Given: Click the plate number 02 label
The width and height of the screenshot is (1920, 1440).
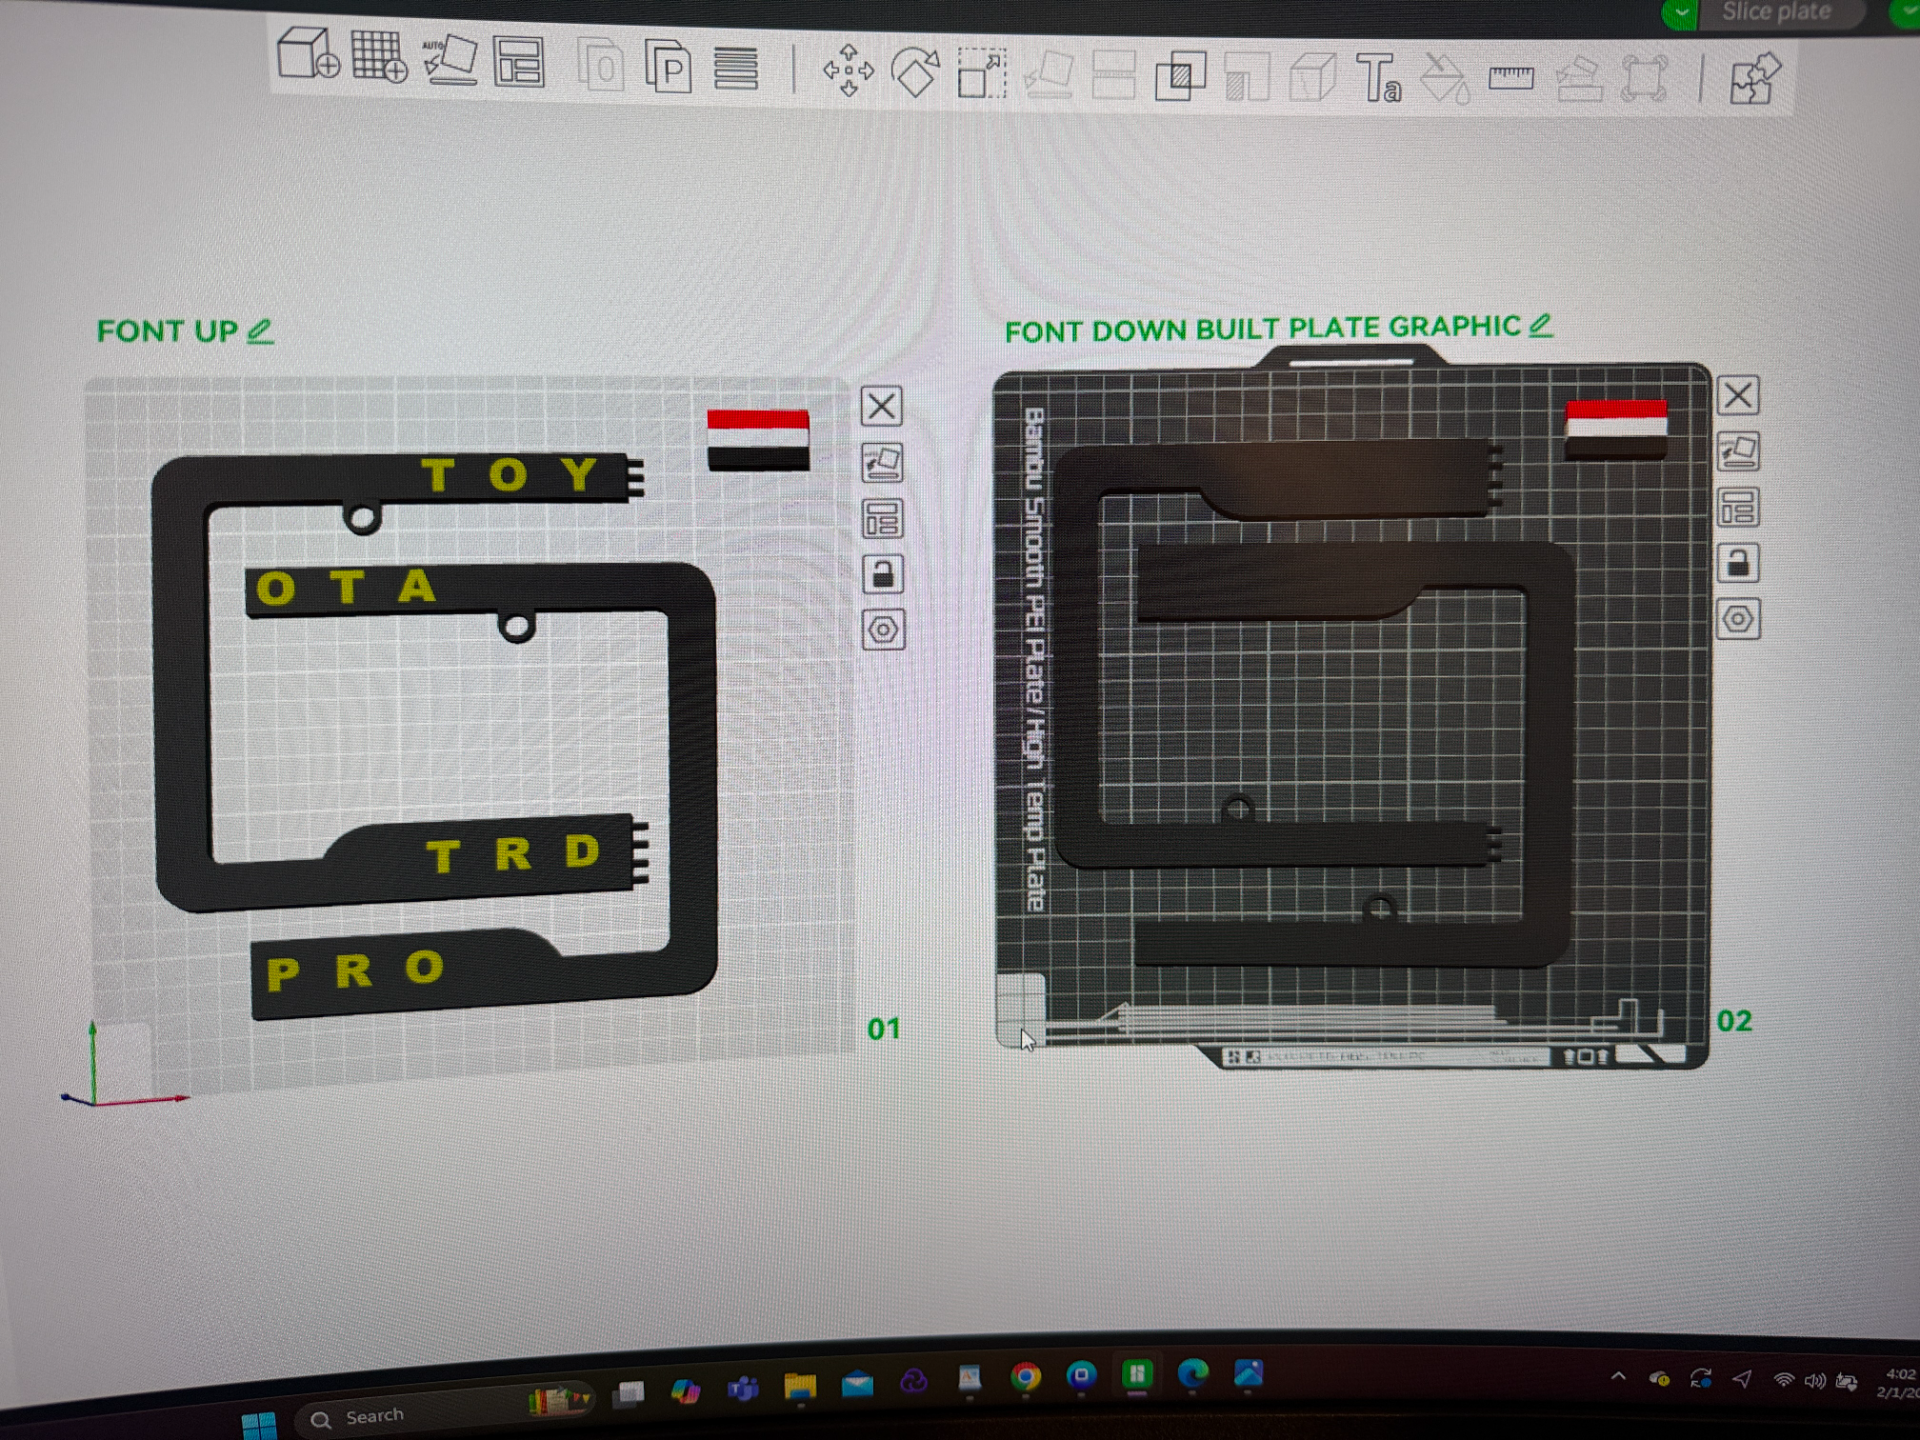Looking at the screenshot, I should tap(1734, 1021).
